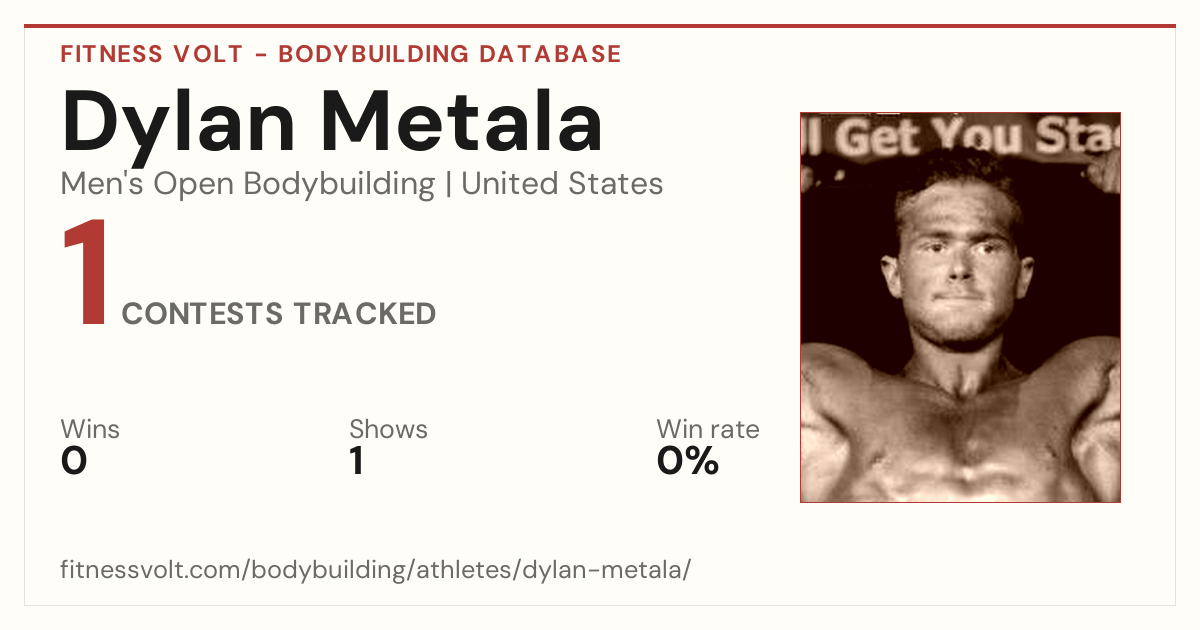Select the 0% win rate value
The width and height of the screenshot is (1200, 630).
688,462
